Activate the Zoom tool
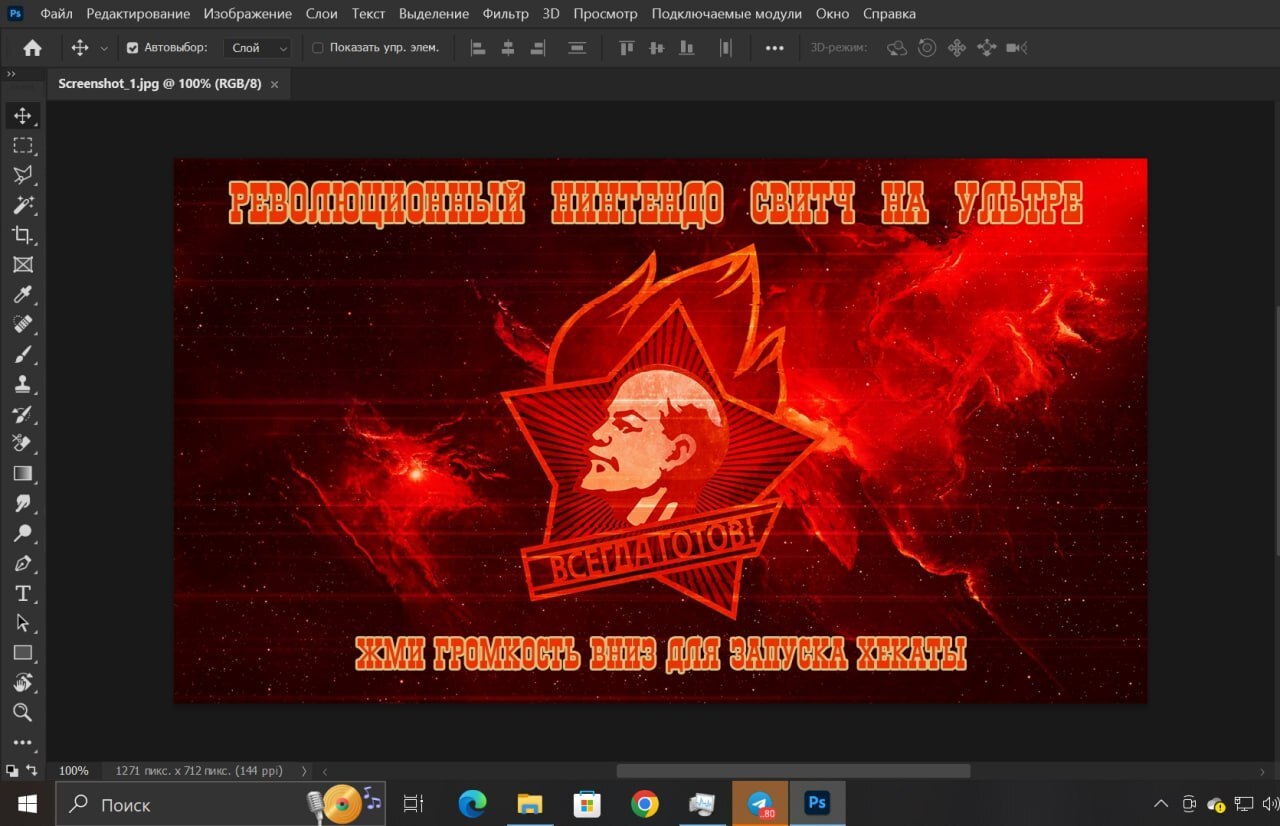This screenshot has width=1280, height=826. point(22,712)
